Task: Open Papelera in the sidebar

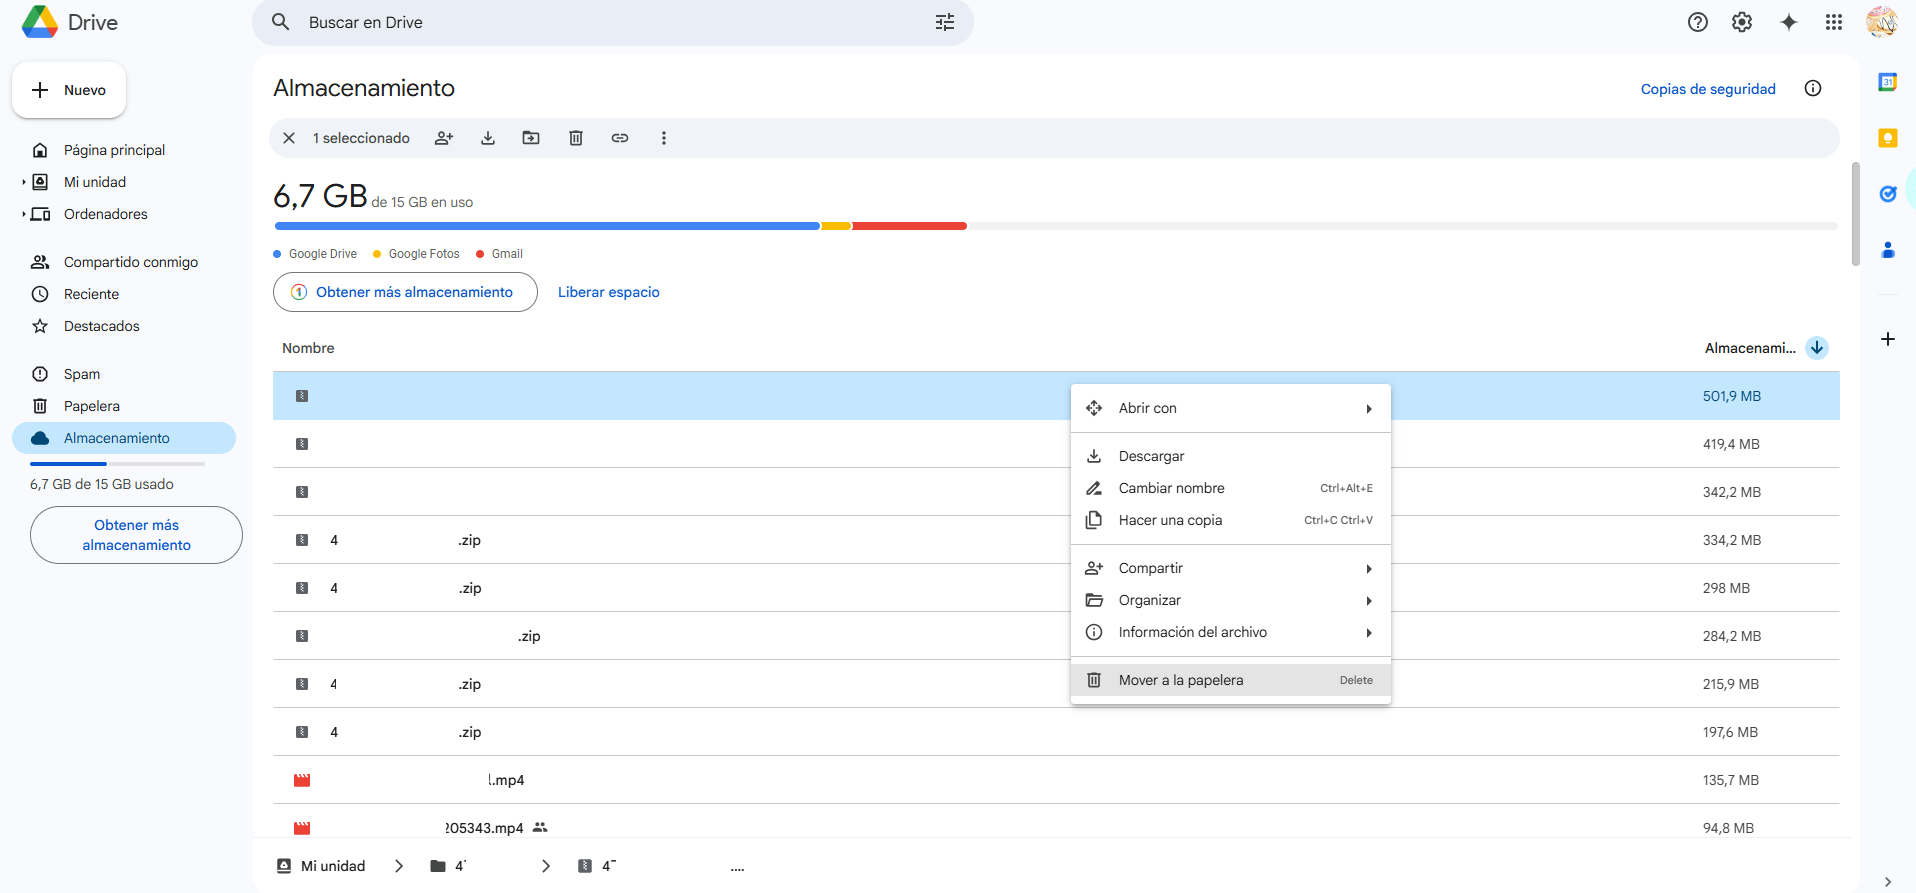Action: point(91,406)
